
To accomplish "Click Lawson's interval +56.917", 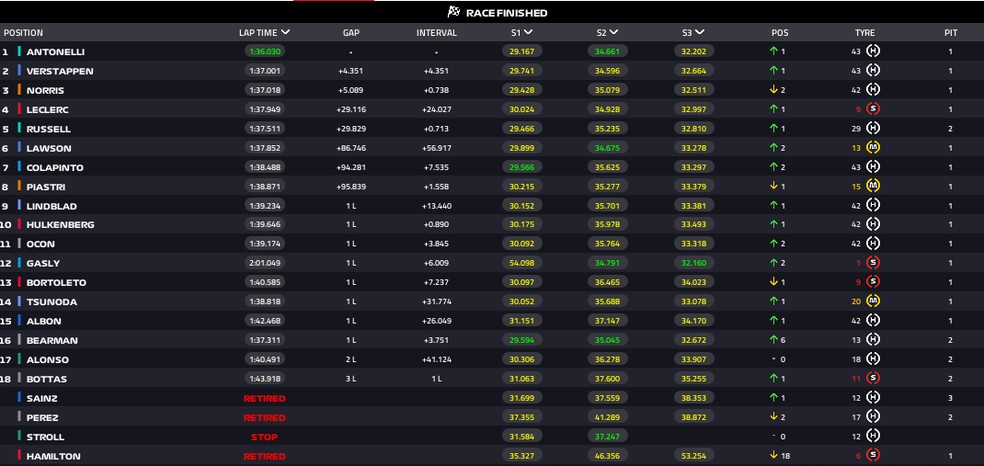I will coord(436,148).
